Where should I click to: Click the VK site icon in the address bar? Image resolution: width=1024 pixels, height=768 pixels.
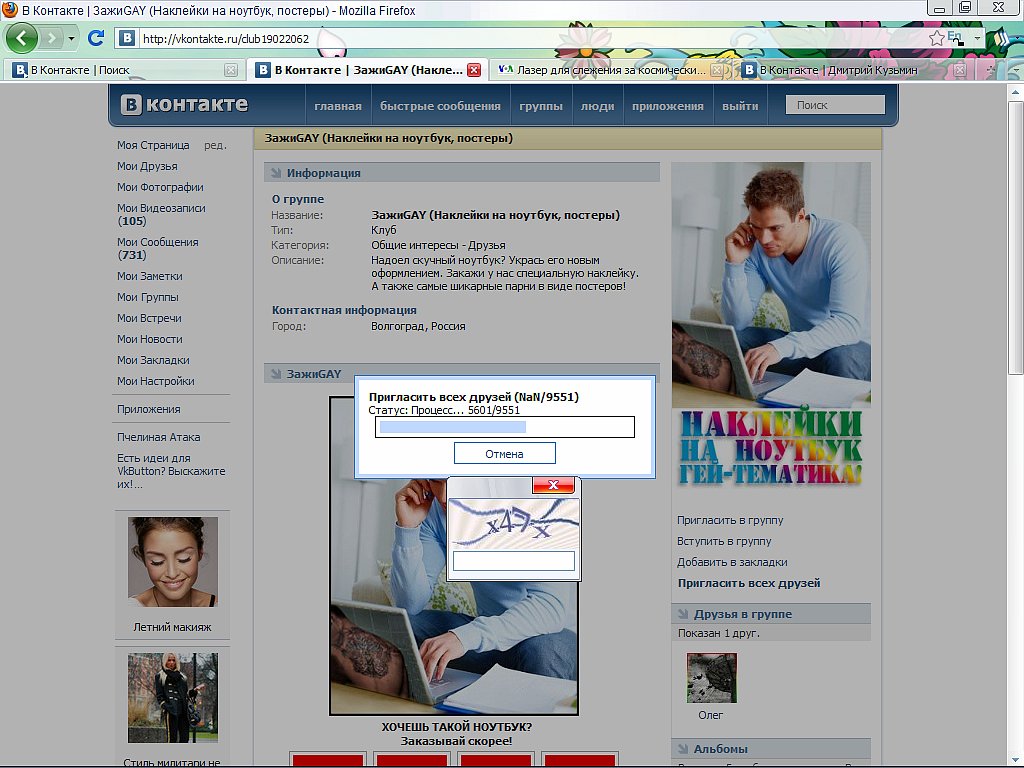coord(127,39)
